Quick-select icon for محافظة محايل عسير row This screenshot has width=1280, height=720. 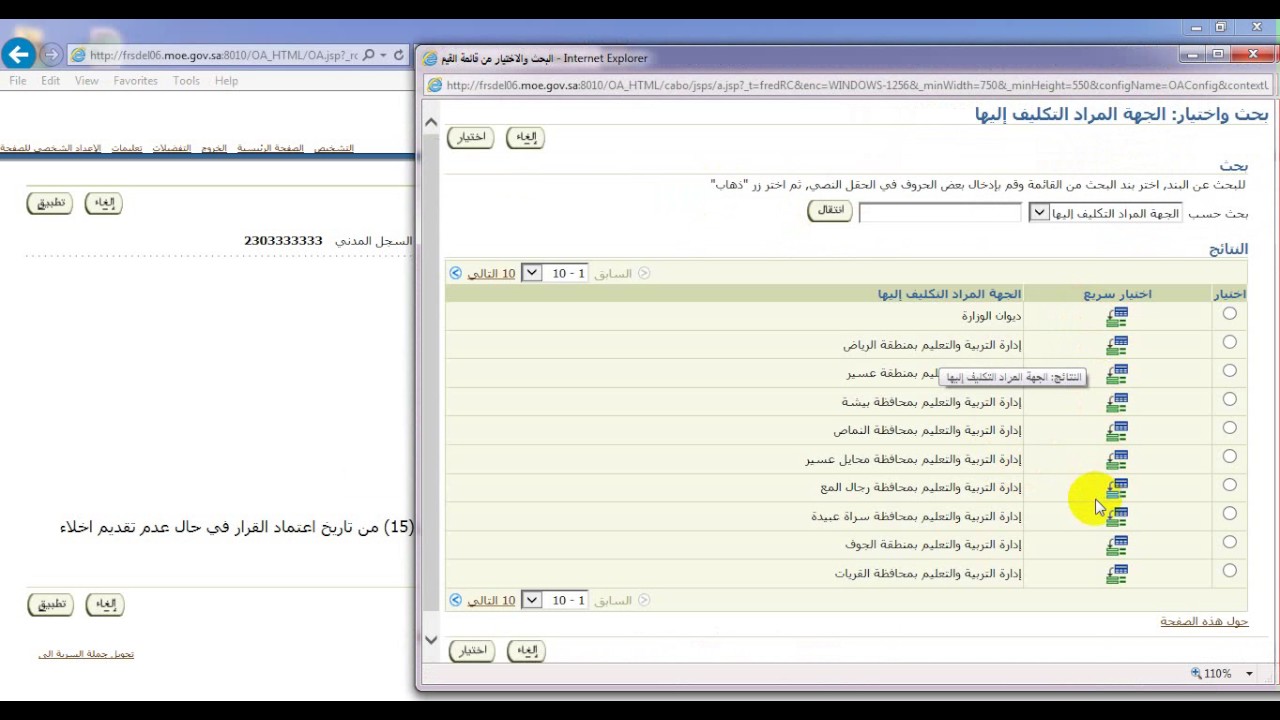coord(1117,460)
